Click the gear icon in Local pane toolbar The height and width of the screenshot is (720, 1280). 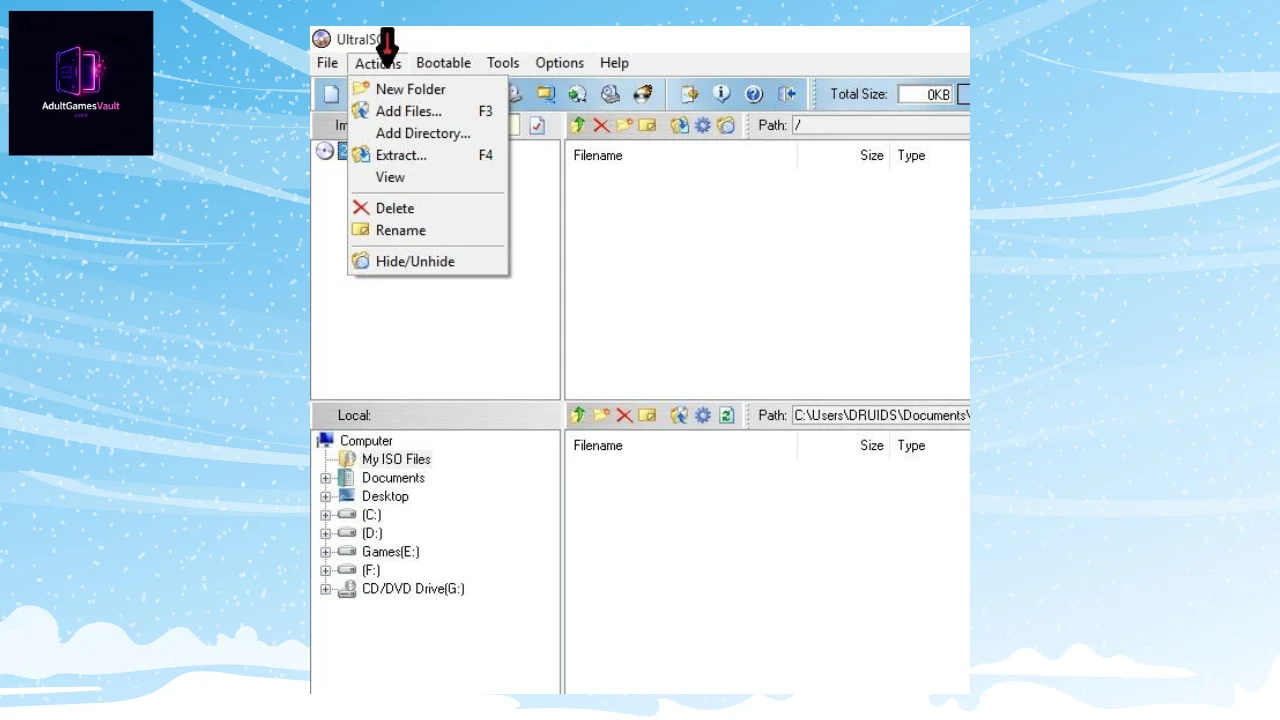[x=703, y=415]
